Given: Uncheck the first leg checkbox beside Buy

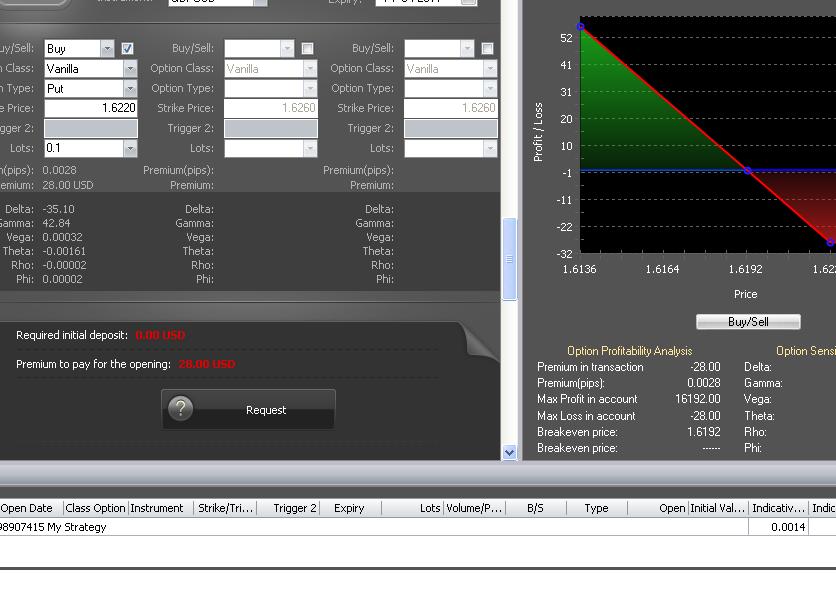Looking at the screenshot, I should click(127, 49).
